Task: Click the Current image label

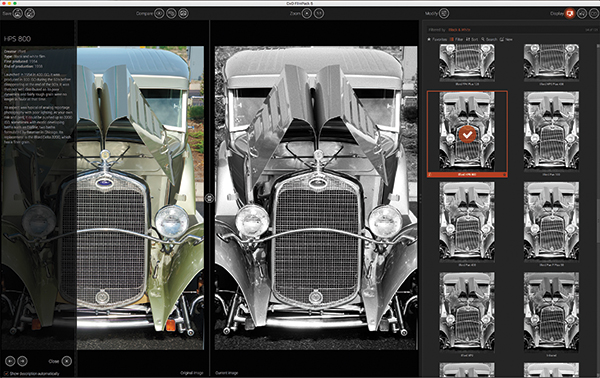Action: coord(227,373)
